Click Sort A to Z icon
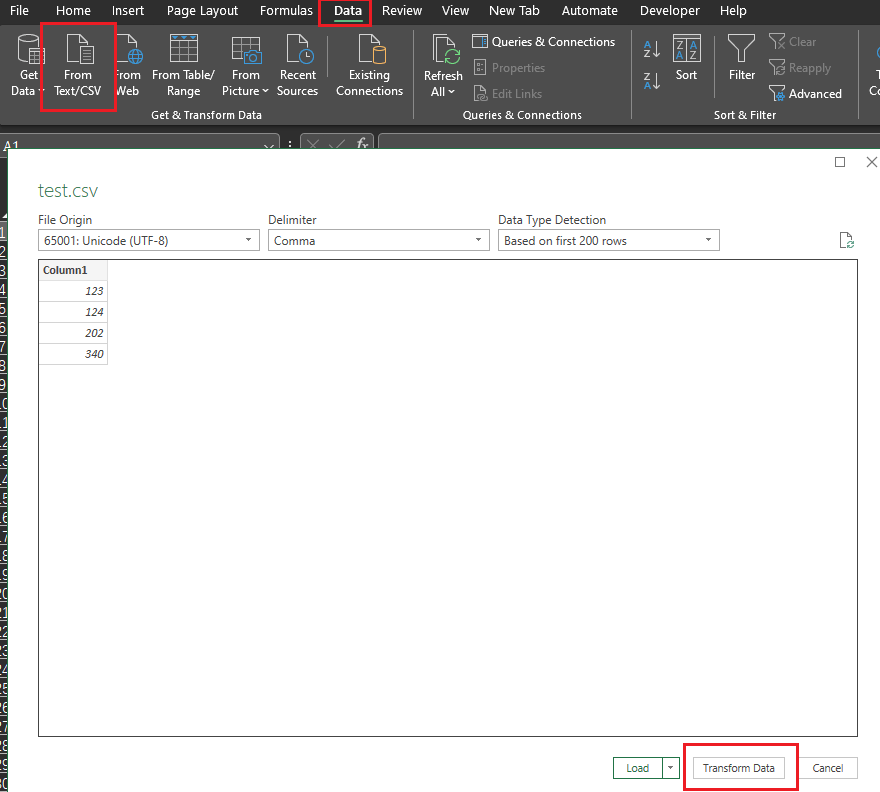This screenshot has height=792, width=880. point(652,49)
